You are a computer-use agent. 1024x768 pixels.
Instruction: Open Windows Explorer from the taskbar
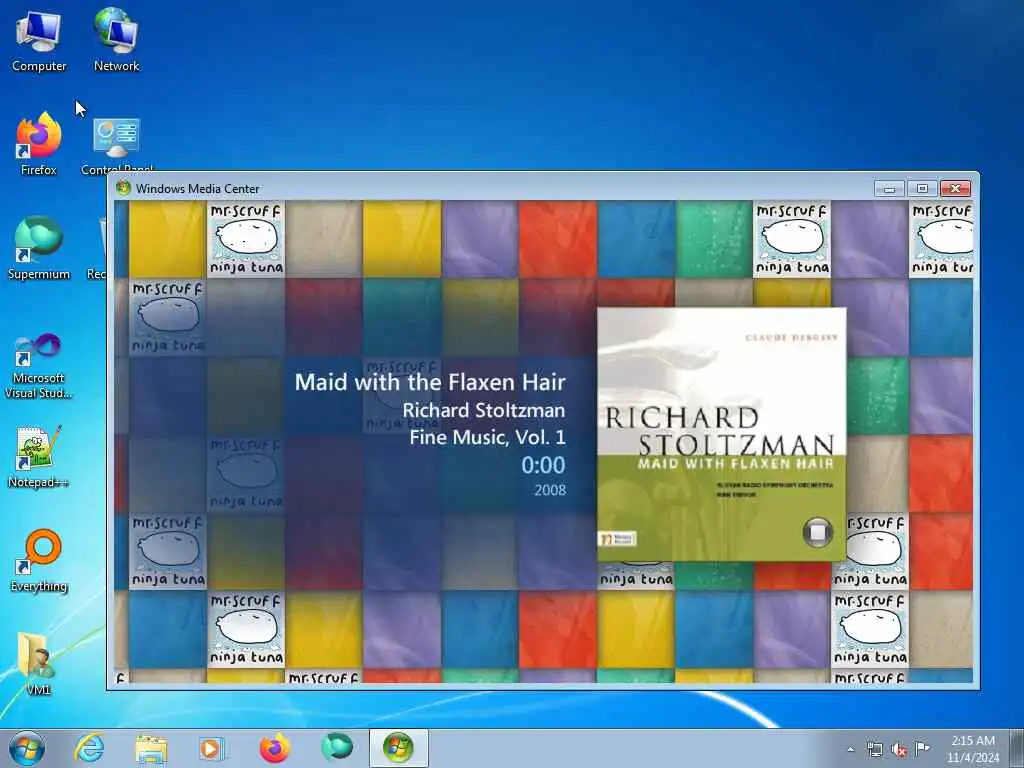(151, 748)
